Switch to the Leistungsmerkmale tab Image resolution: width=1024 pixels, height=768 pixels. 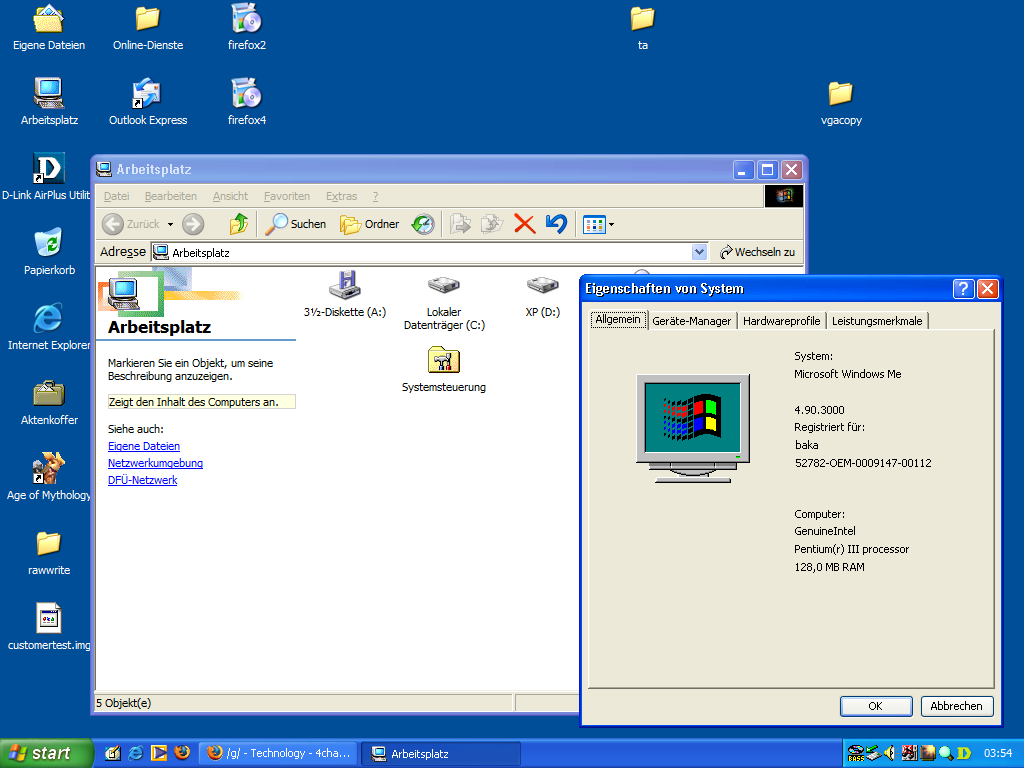pos(877,321)
